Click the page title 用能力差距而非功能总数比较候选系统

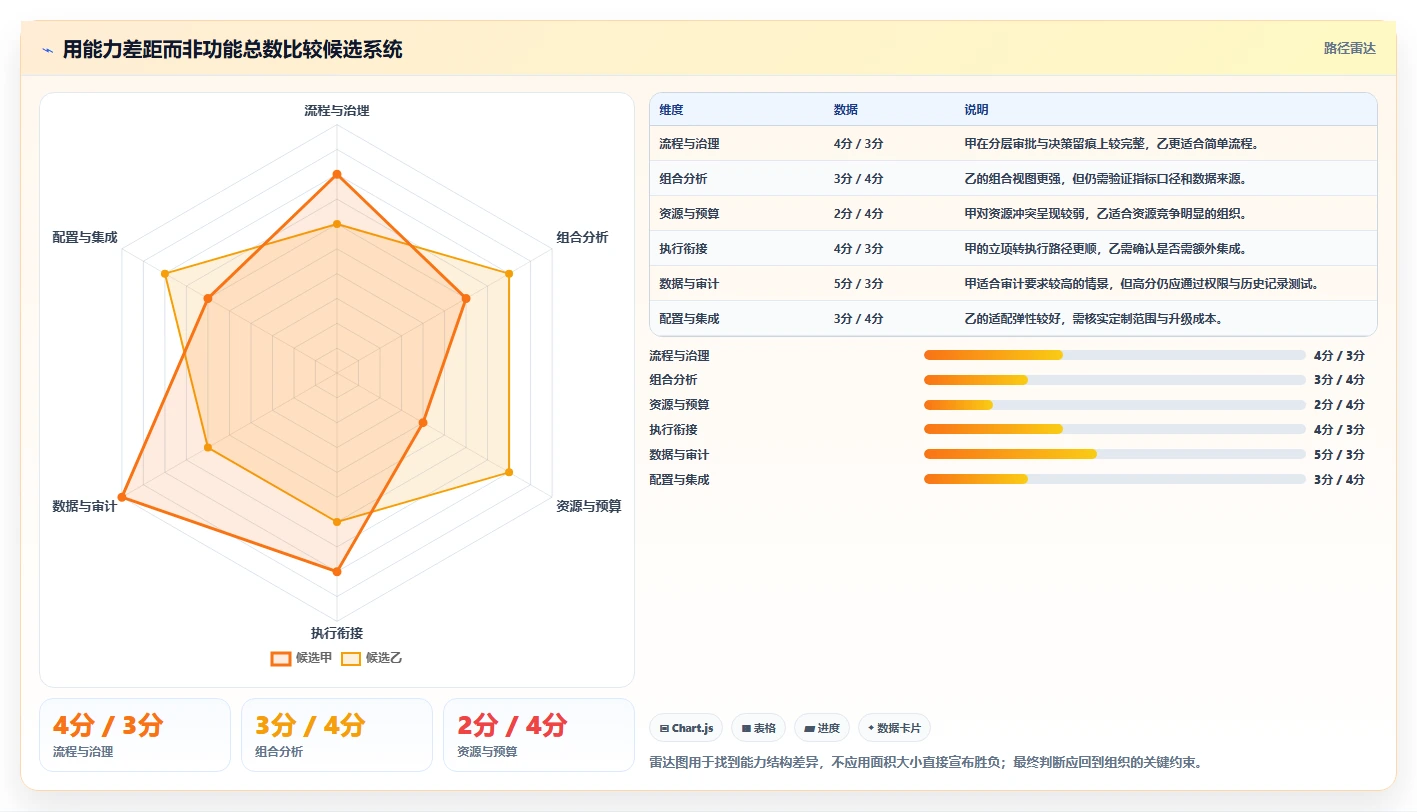[233, 49]
